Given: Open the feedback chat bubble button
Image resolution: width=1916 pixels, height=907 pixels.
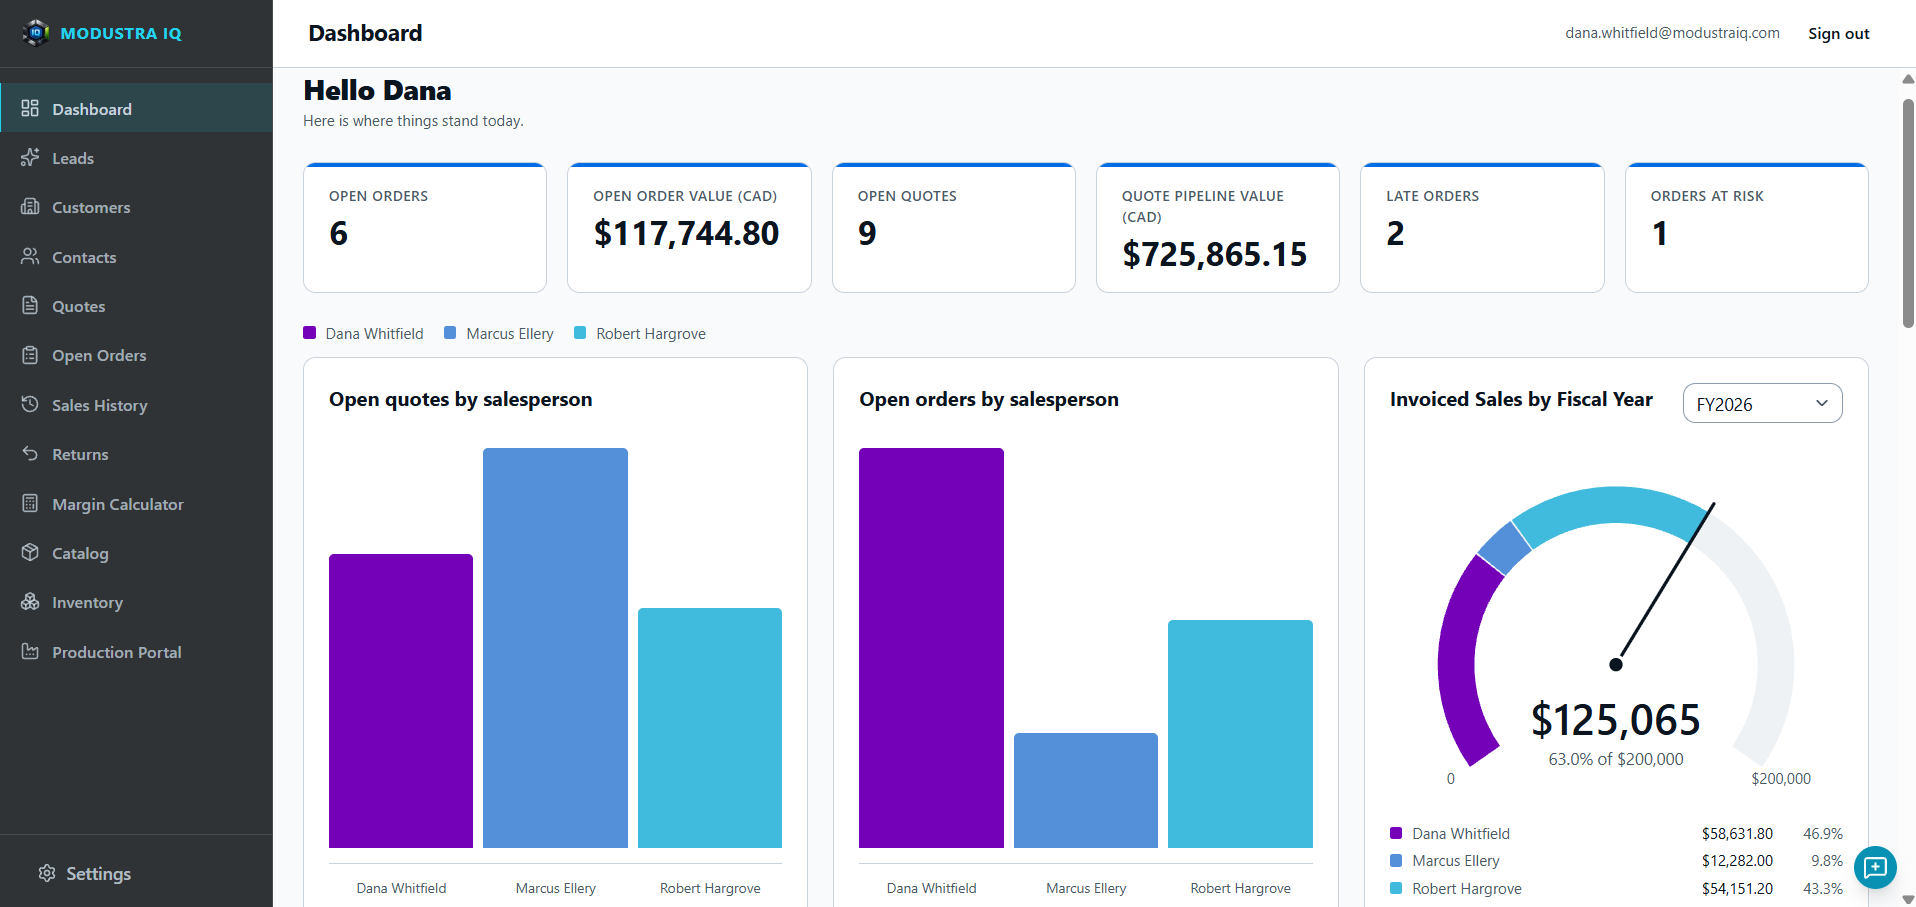Looking at the screenshot, I should coord(1875,867).
